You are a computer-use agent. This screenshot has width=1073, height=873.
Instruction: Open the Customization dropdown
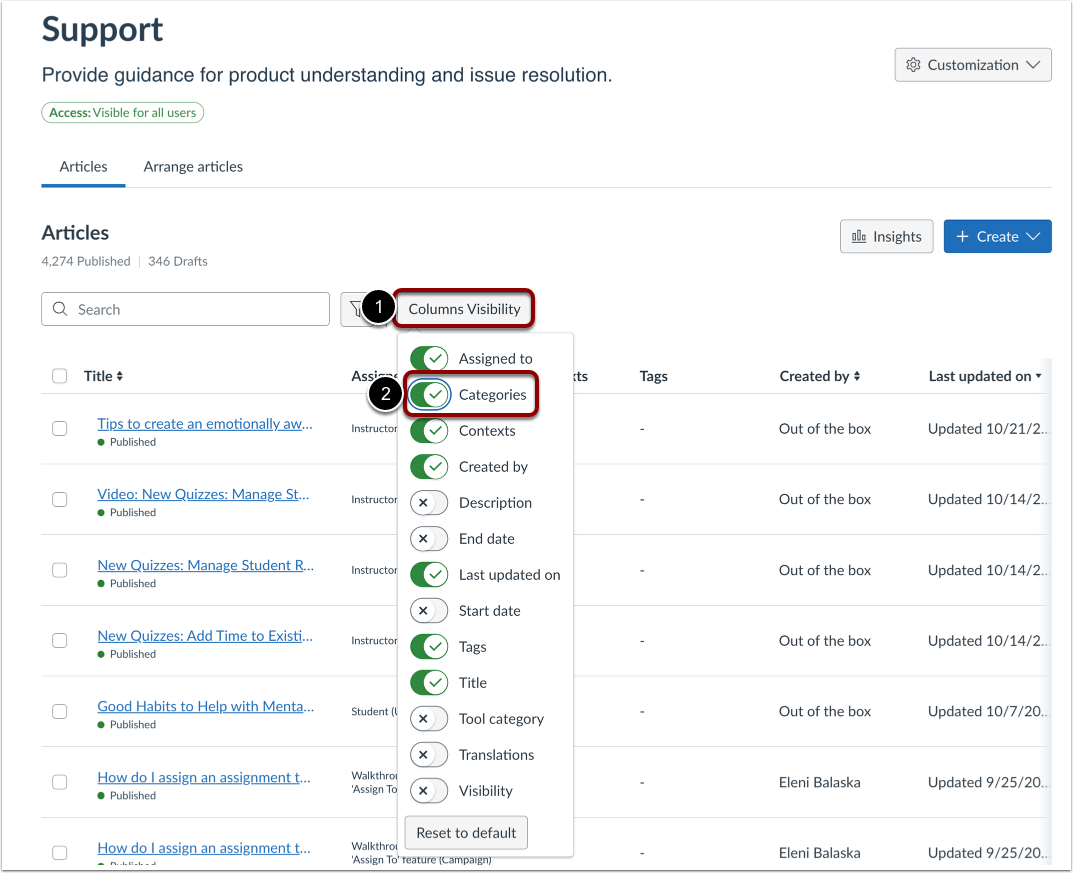click(x=972, y=65)
